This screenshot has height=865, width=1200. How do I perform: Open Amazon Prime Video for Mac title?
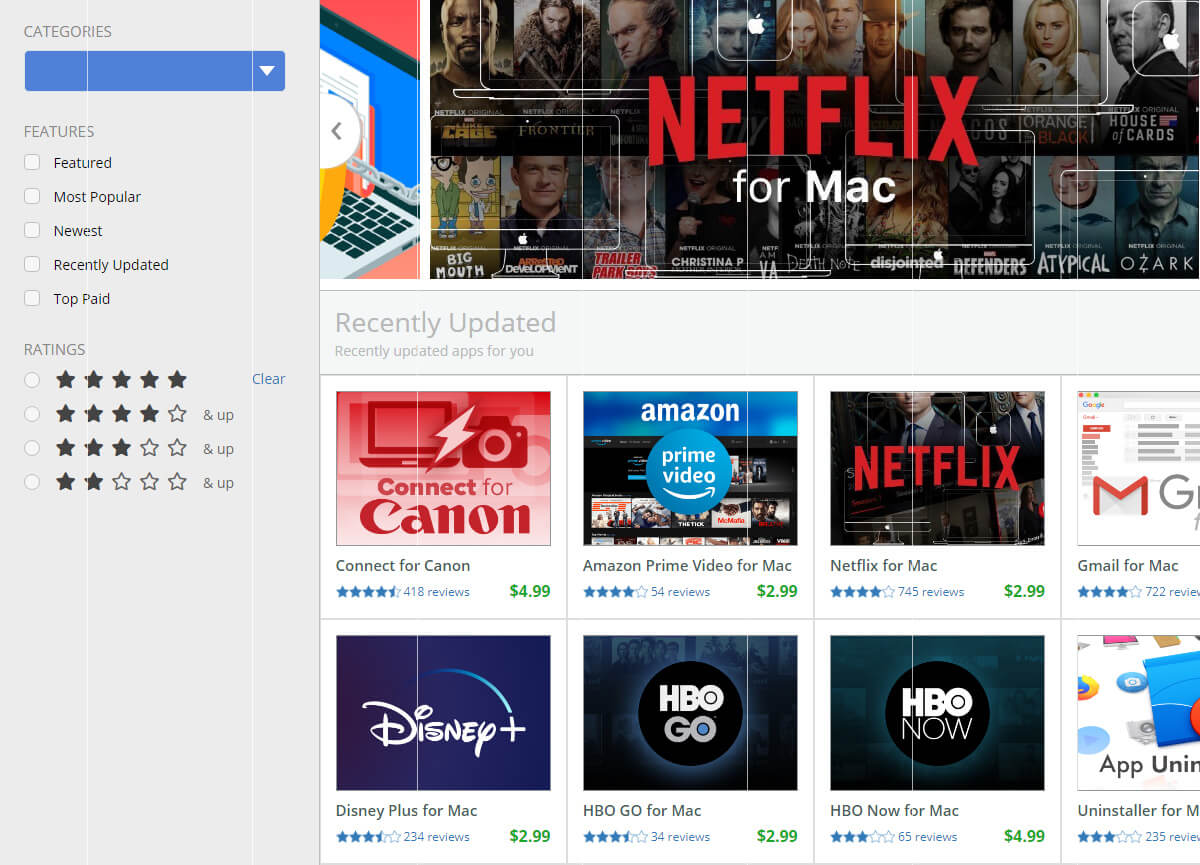[687, 566]
